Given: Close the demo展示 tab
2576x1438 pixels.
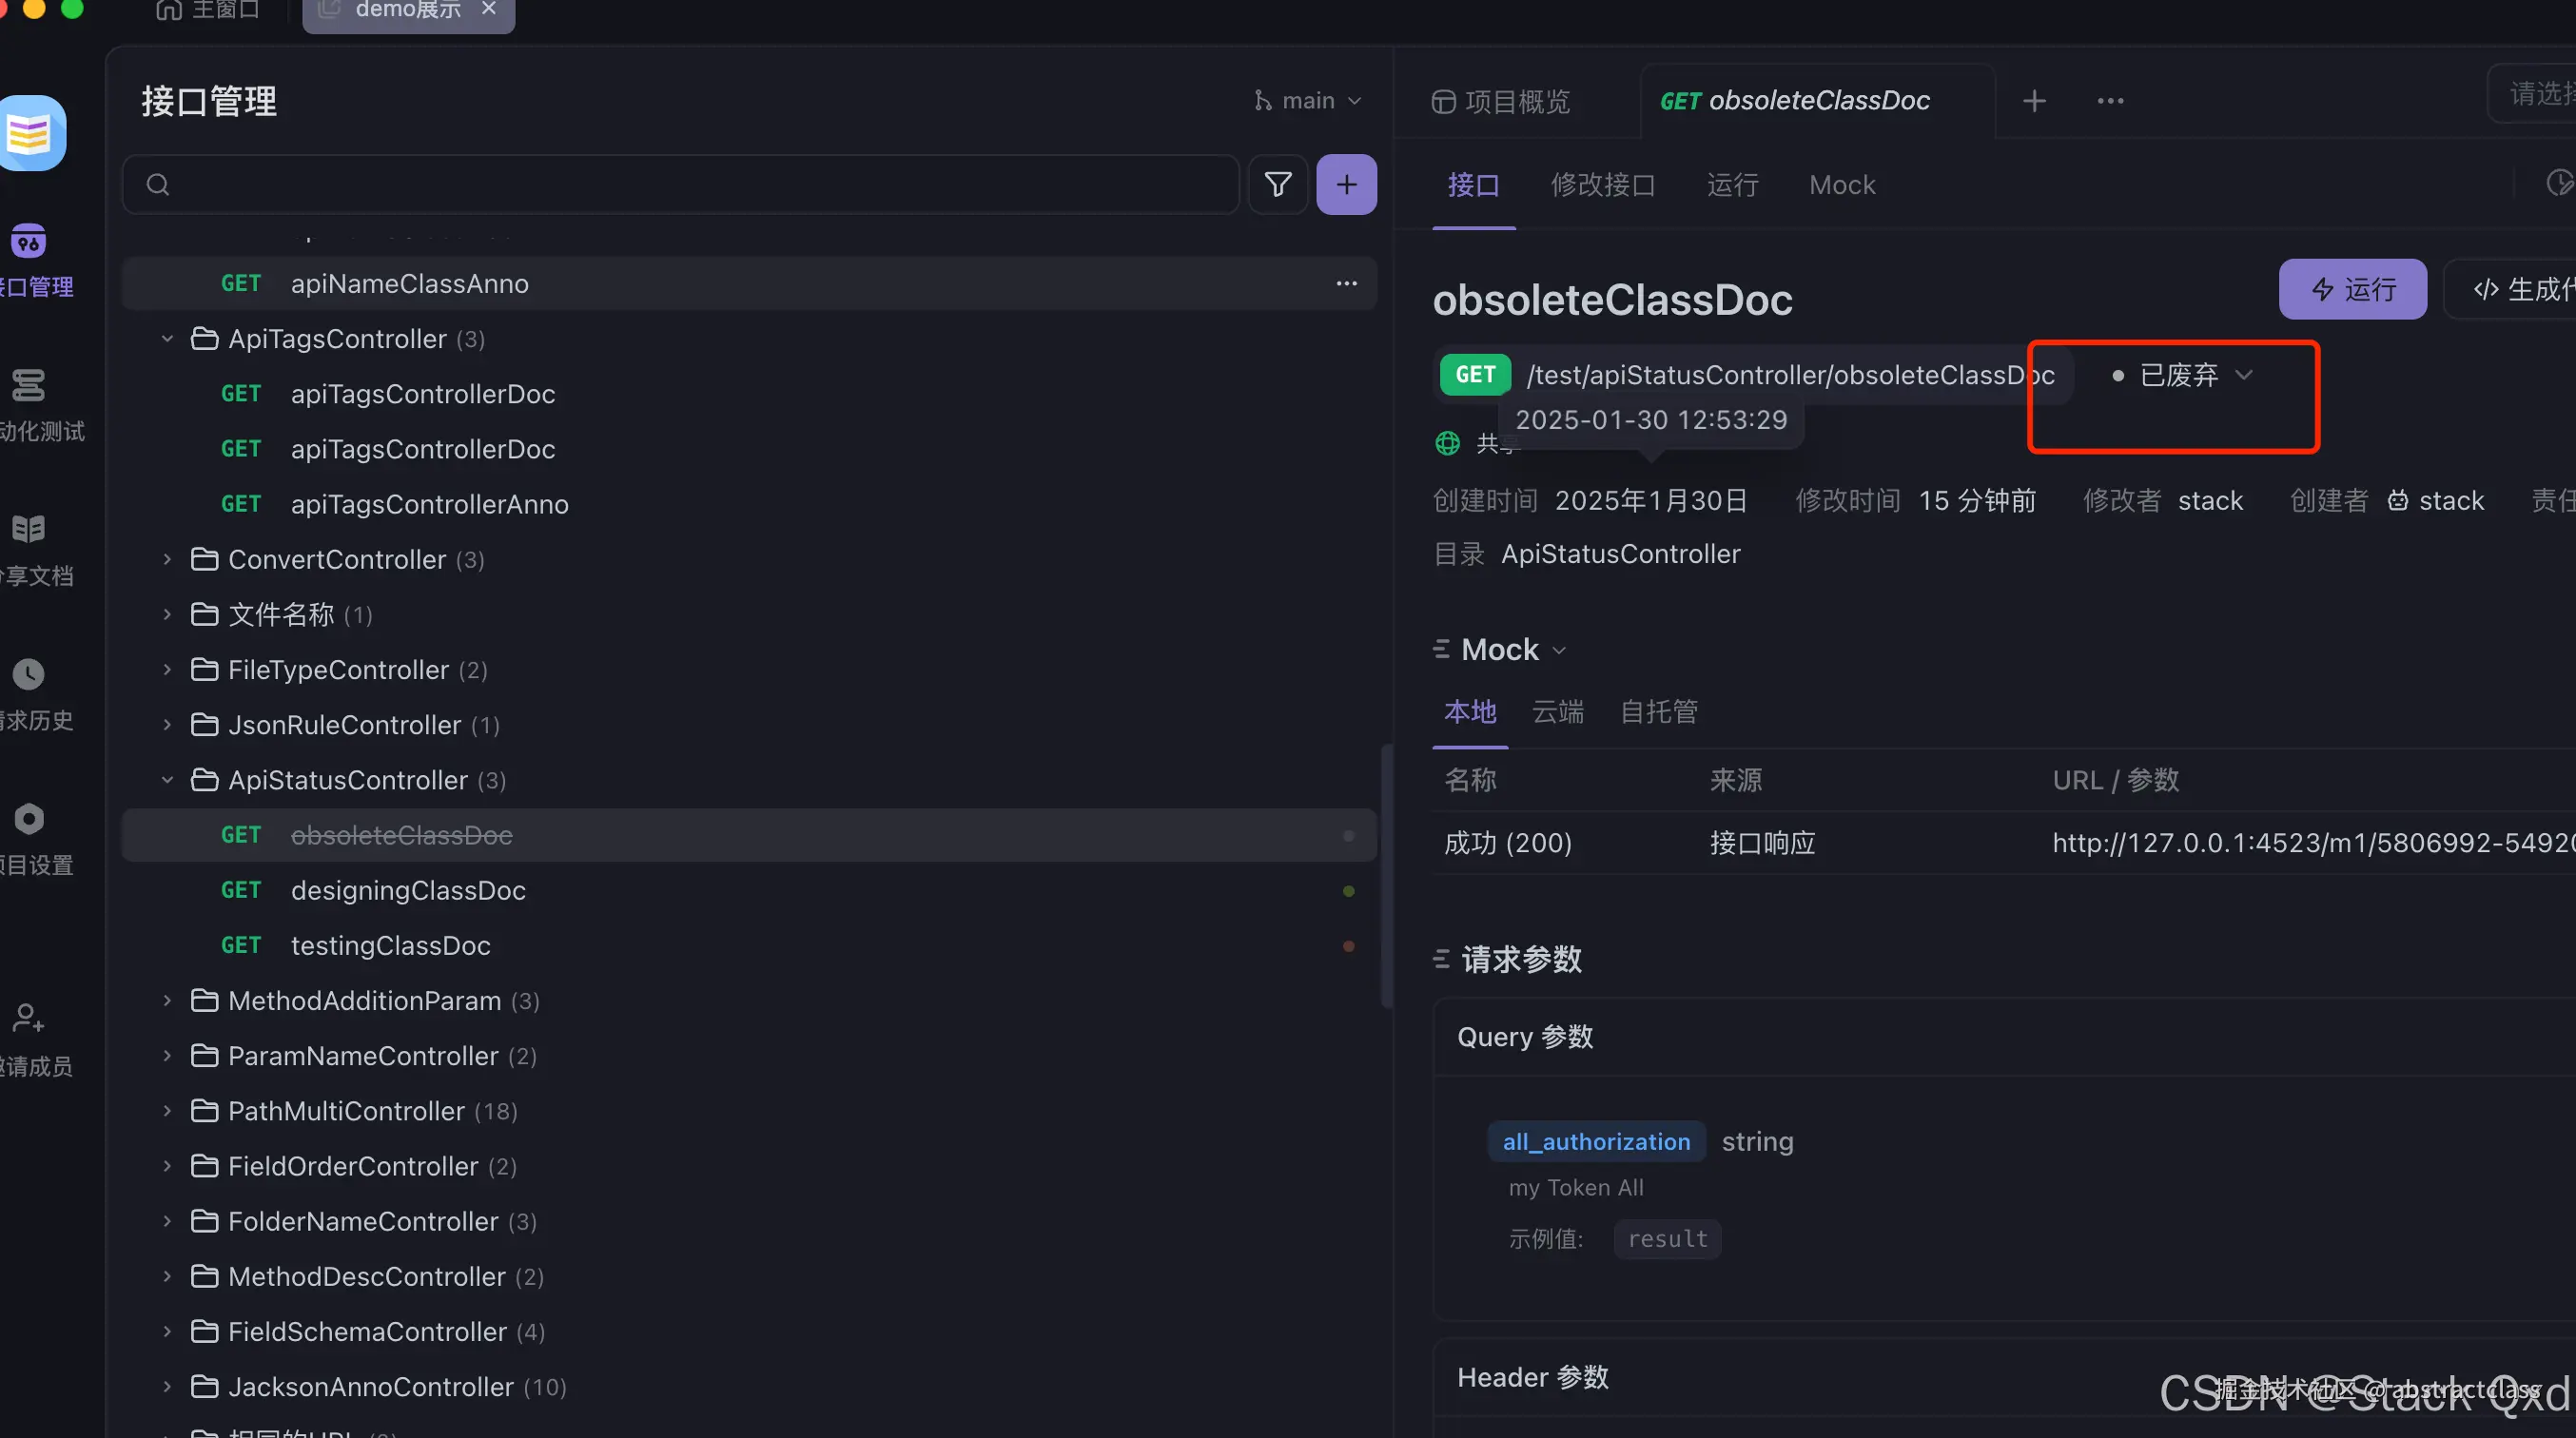Looking at the screenshot, I should click(x=489, y=9).
